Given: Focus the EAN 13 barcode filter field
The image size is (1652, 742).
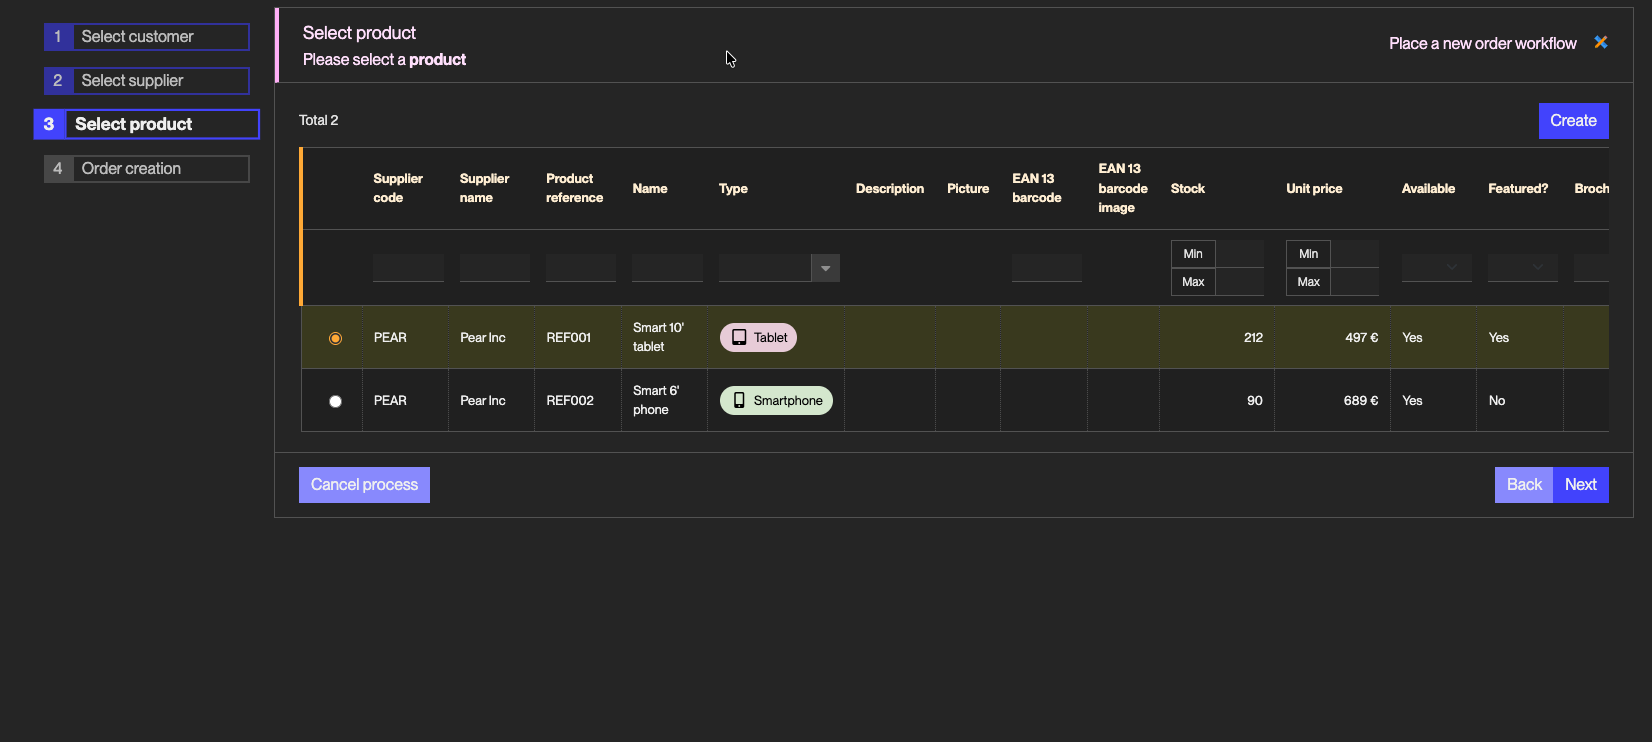Looking at the screenshot, I should [x=1047, y=268].
